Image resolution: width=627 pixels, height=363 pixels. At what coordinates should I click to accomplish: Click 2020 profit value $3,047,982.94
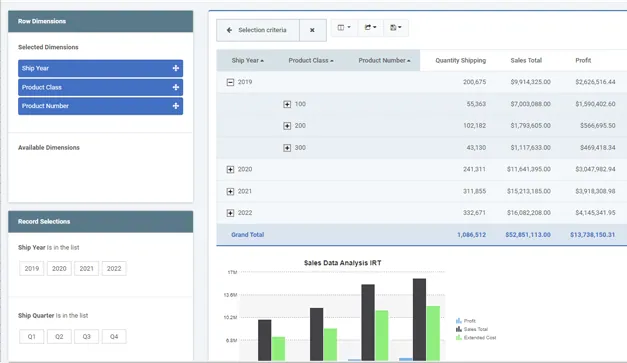point(595,169)
